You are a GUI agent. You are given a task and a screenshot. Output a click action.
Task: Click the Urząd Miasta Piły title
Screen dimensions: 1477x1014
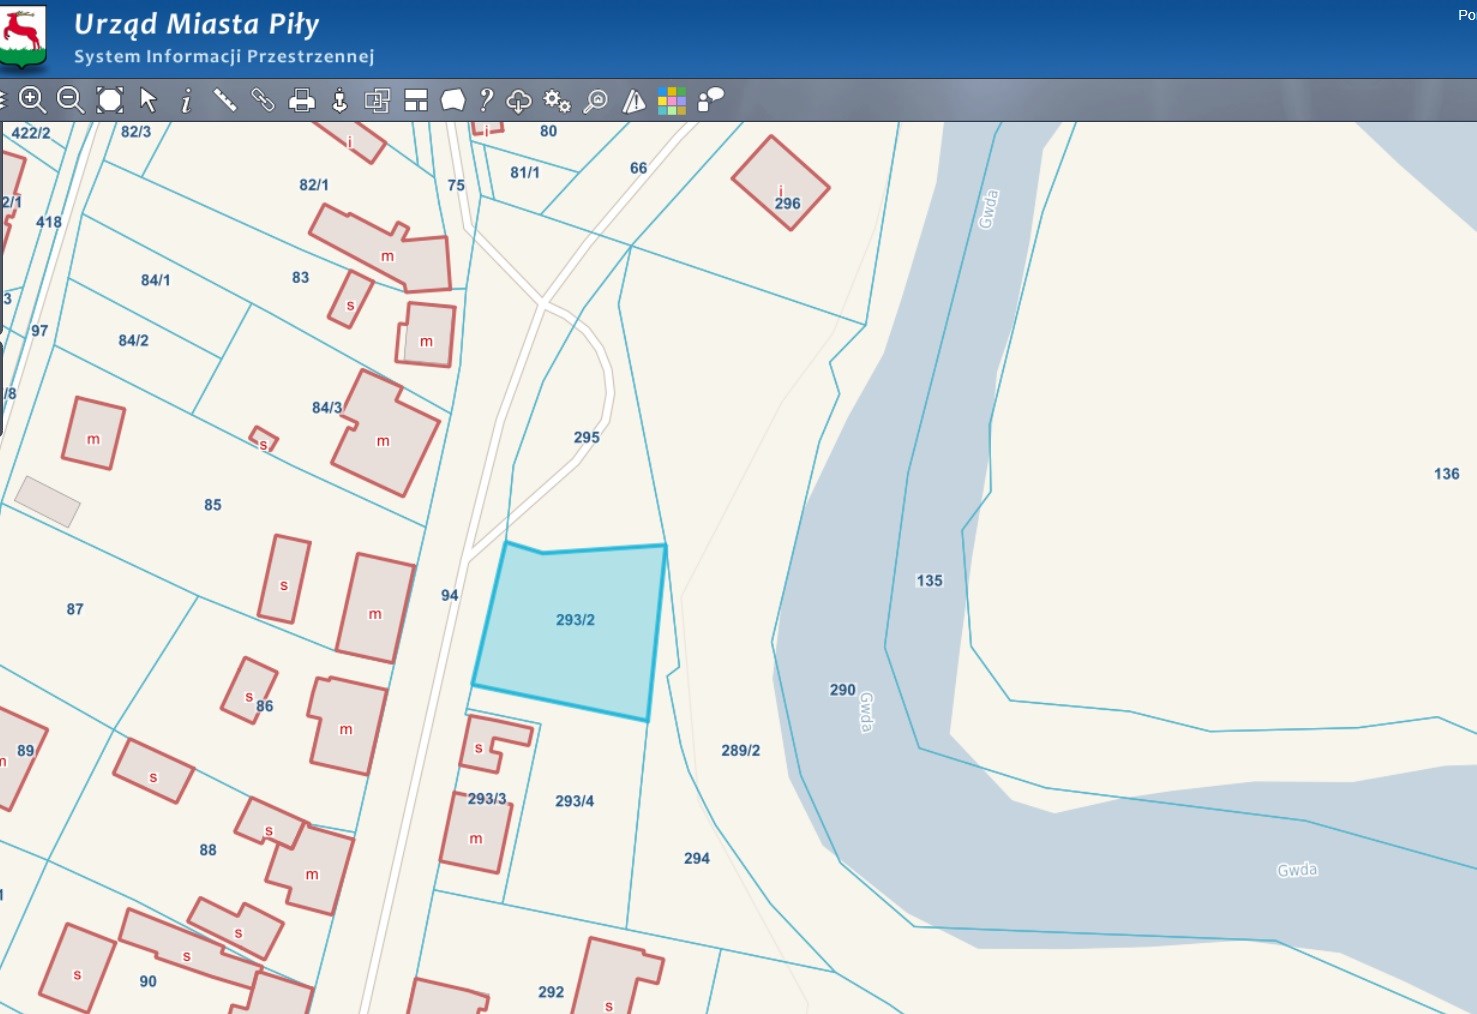(197, 24)
